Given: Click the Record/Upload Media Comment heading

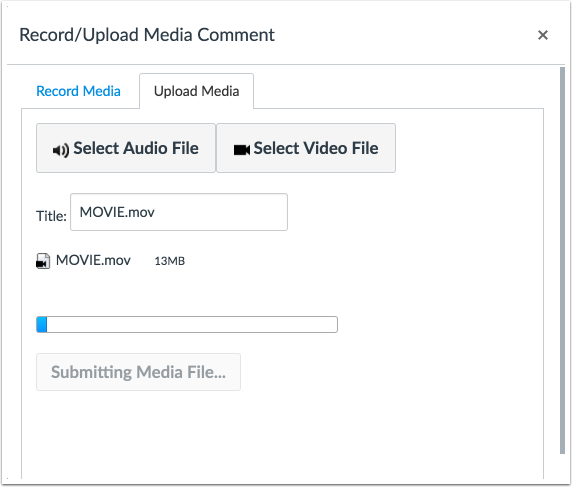Looking at the screenshot, I should 147,35.
